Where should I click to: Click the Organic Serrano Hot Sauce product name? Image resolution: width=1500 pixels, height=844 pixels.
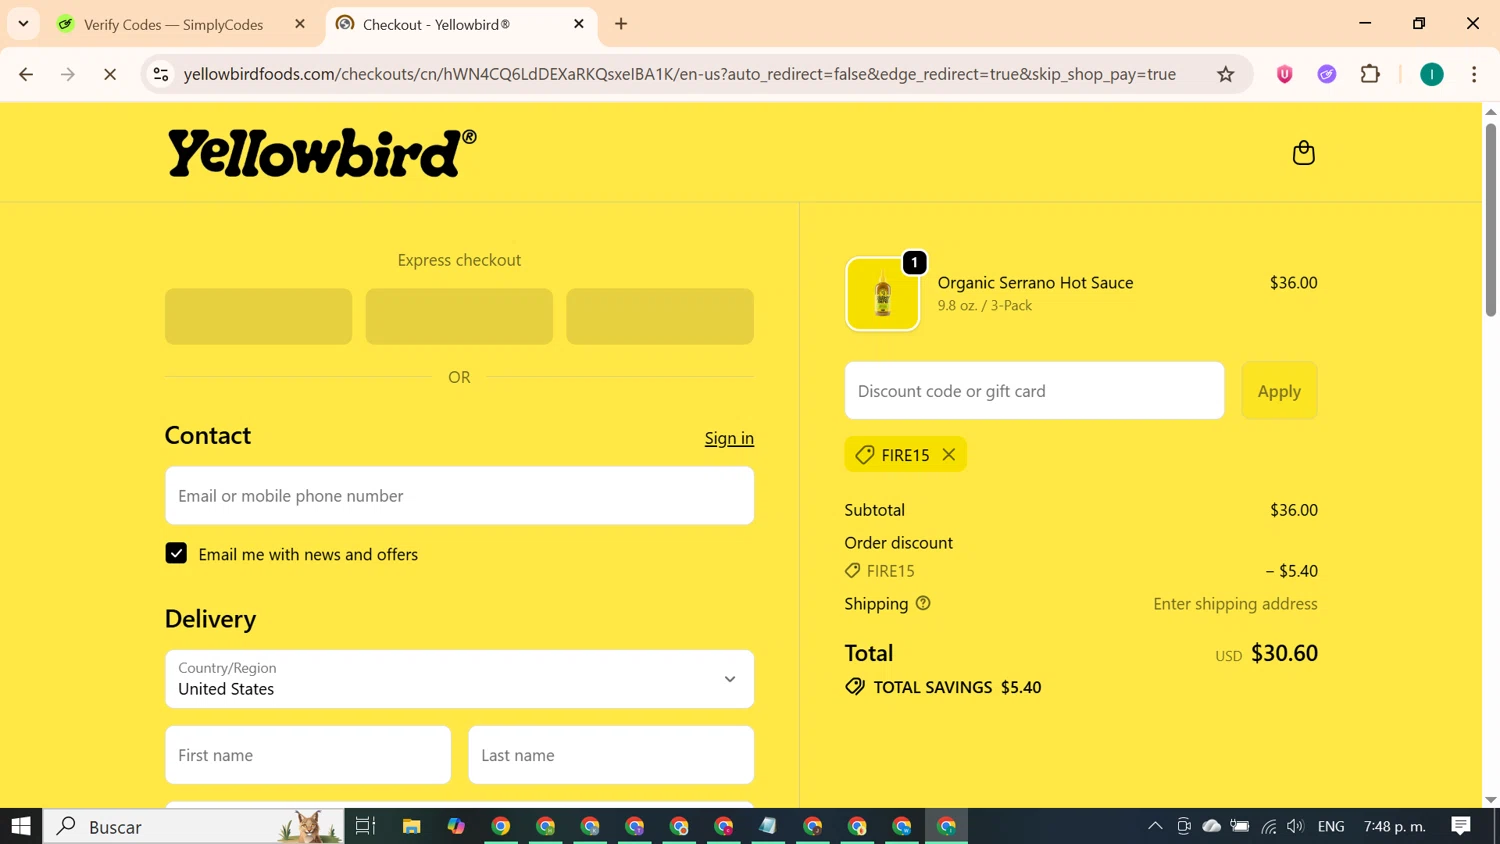[x=1035, y=283]
